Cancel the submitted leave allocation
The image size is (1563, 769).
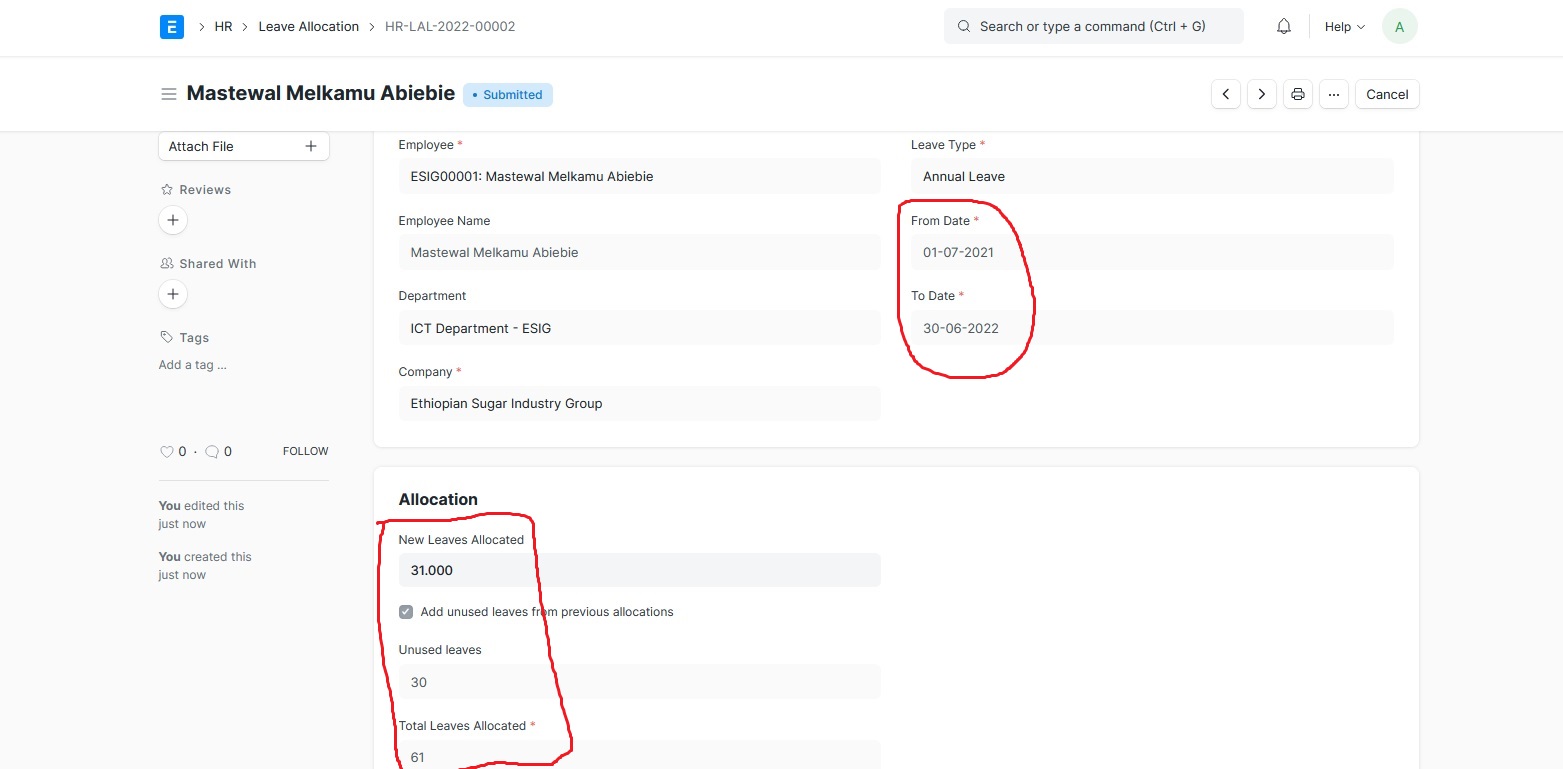click(1387, 94)
